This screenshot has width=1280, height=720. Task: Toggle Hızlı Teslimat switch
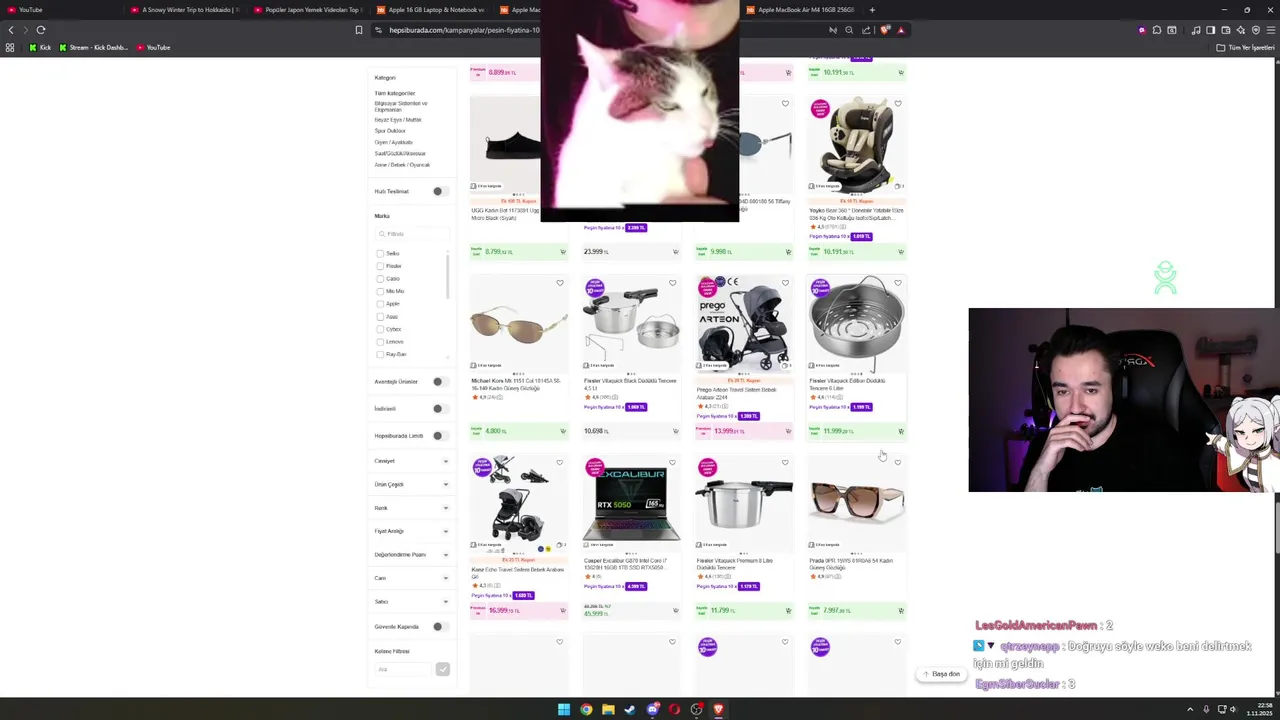click(440, 191)
